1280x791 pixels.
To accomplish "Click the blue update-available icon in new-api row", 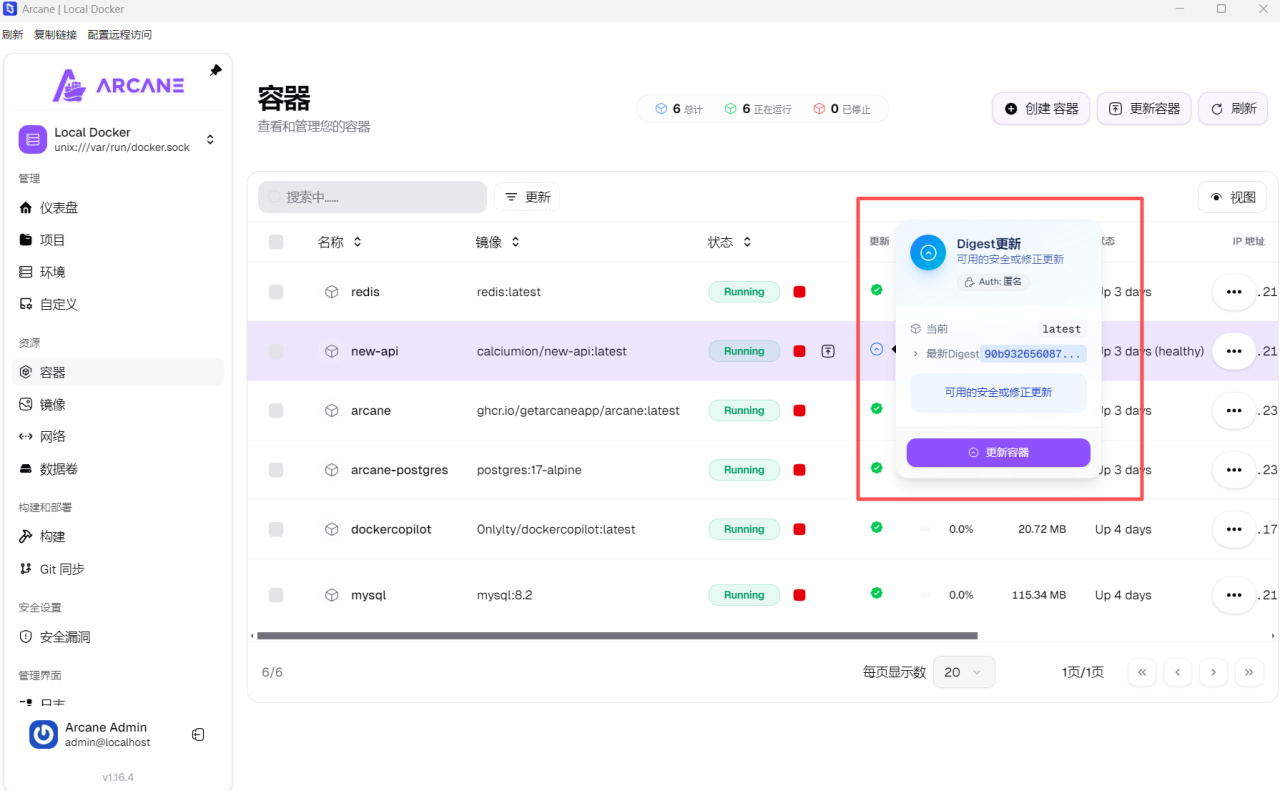I will [876, 349].
